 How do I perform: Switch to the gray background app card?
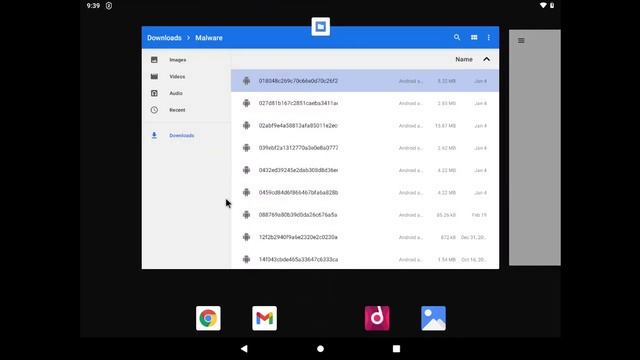(535, 147)
